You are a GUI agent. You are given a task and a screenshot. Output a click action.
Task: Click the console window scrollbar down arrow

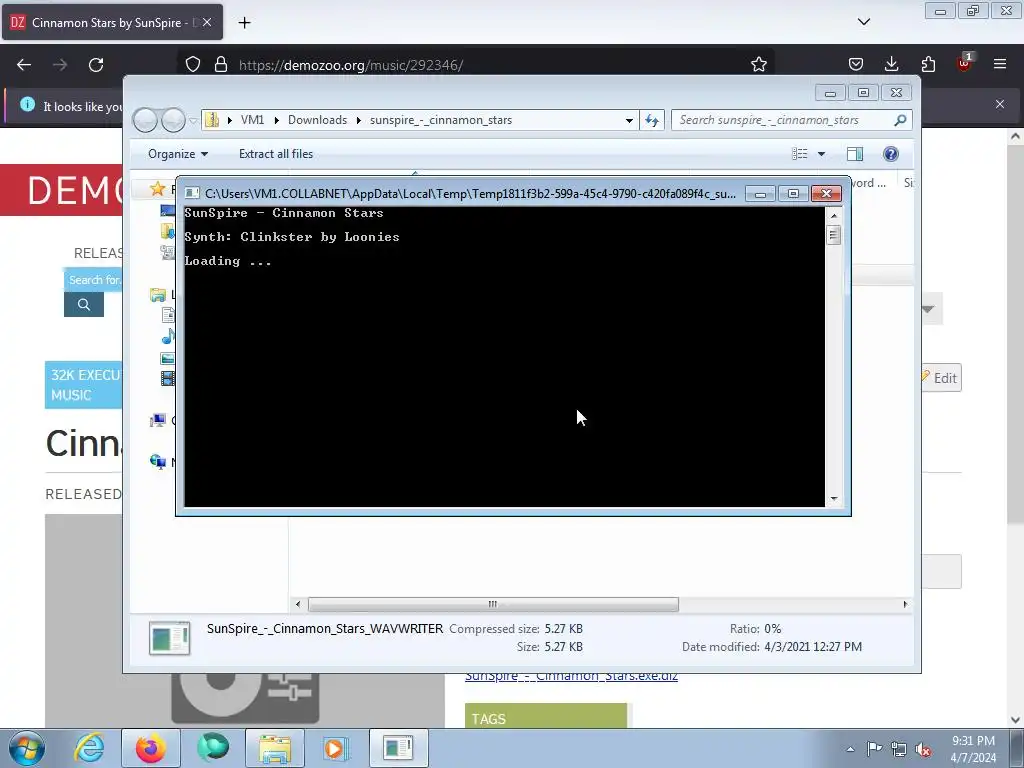point(833,499)
